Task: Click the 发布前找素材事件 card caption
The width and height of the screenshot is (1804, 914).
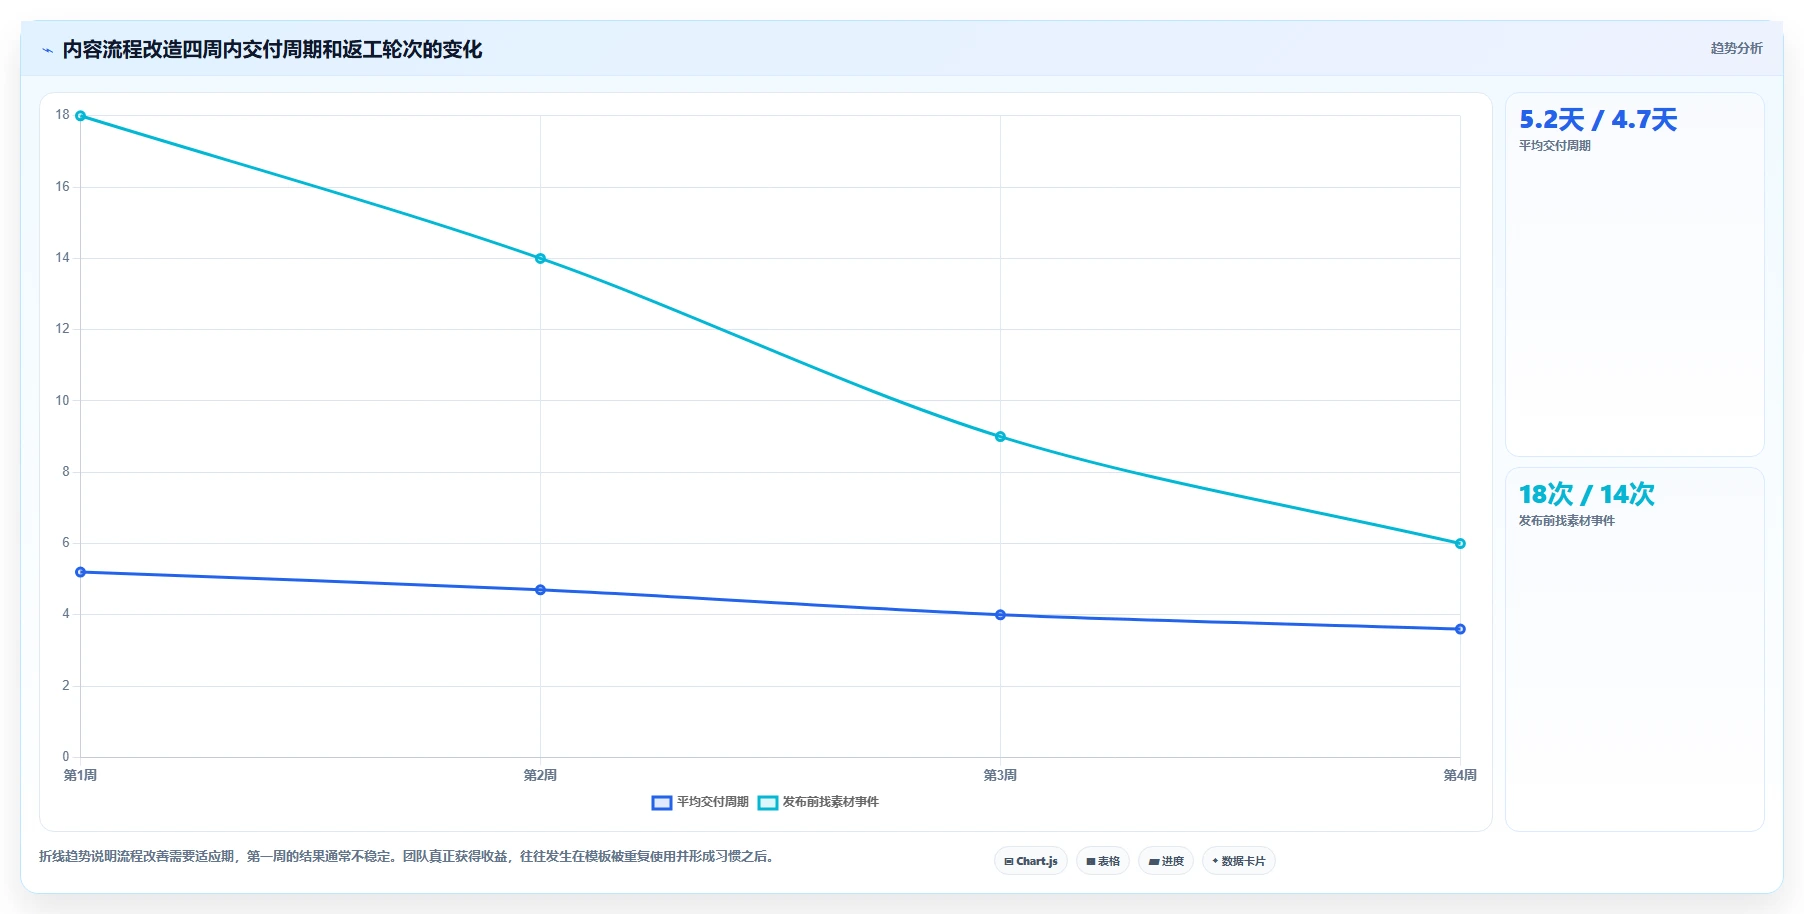Action: 1567,521
